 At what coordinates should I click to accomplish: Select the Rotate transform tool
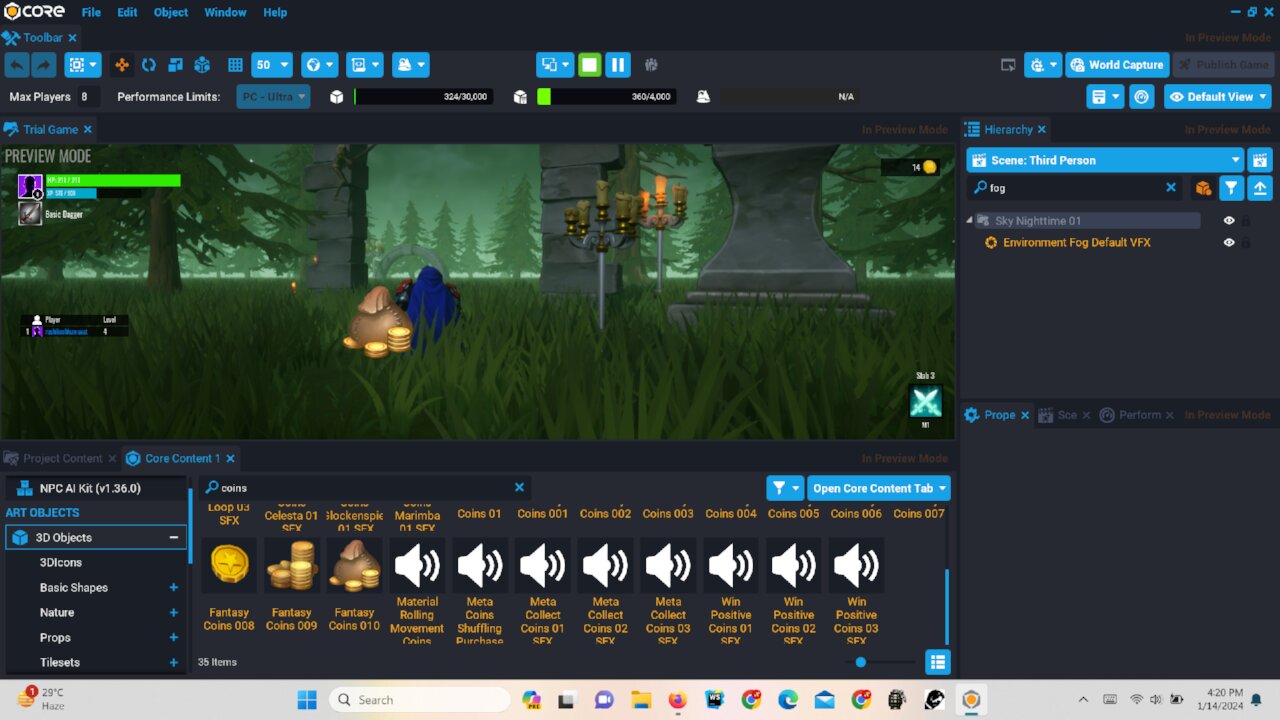[149, 65]
